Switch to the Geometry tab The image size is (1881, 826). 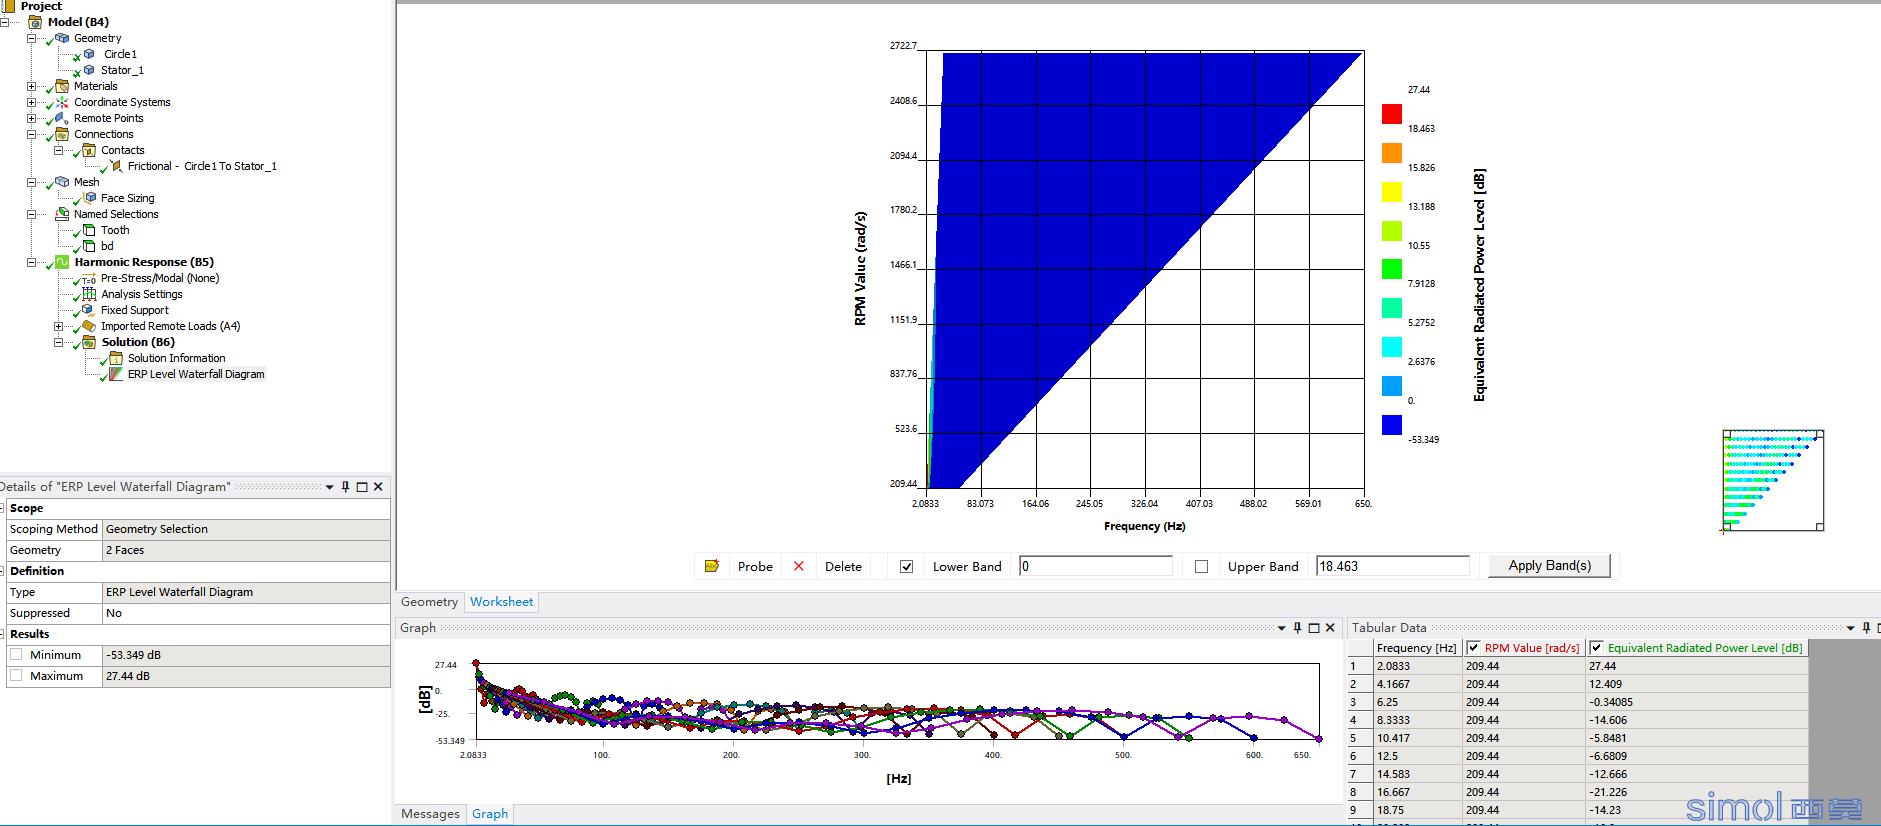tap(429, 602)
